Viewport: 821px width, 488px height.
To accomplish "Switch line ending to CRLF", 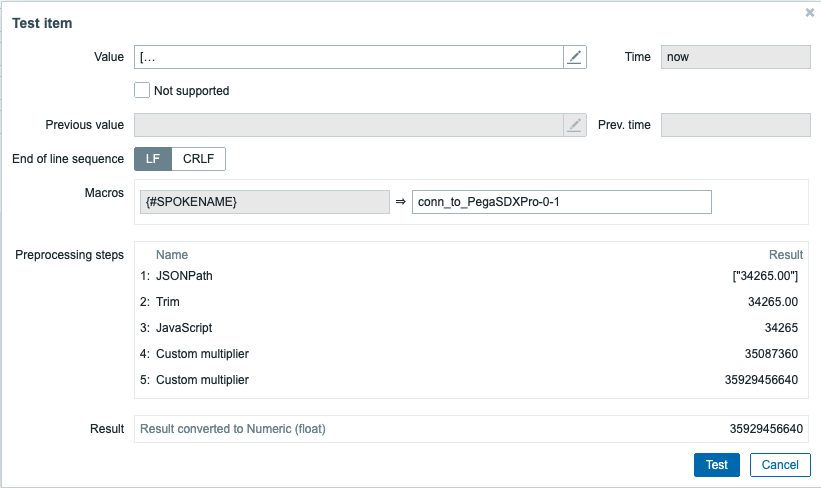I will 199,159.
